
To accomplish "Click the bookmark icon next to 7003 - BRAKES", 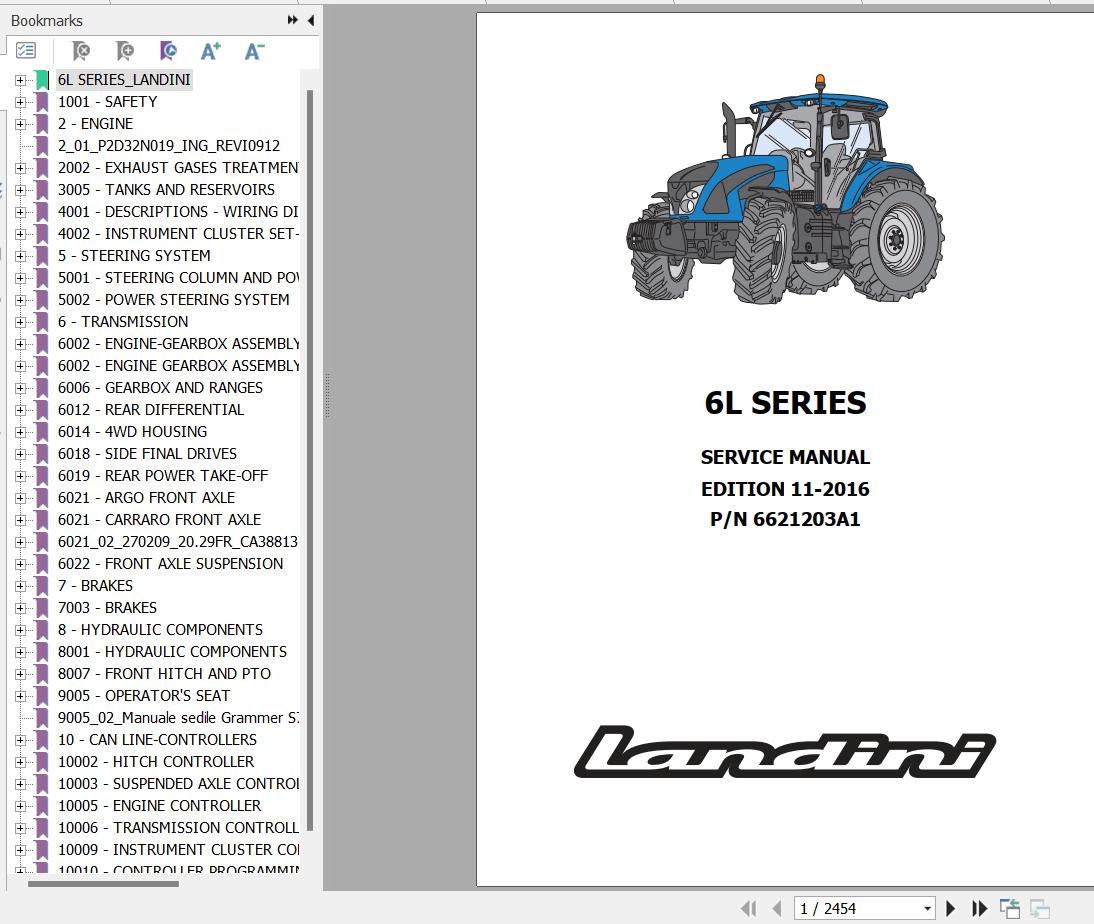I will click(42, 608).
